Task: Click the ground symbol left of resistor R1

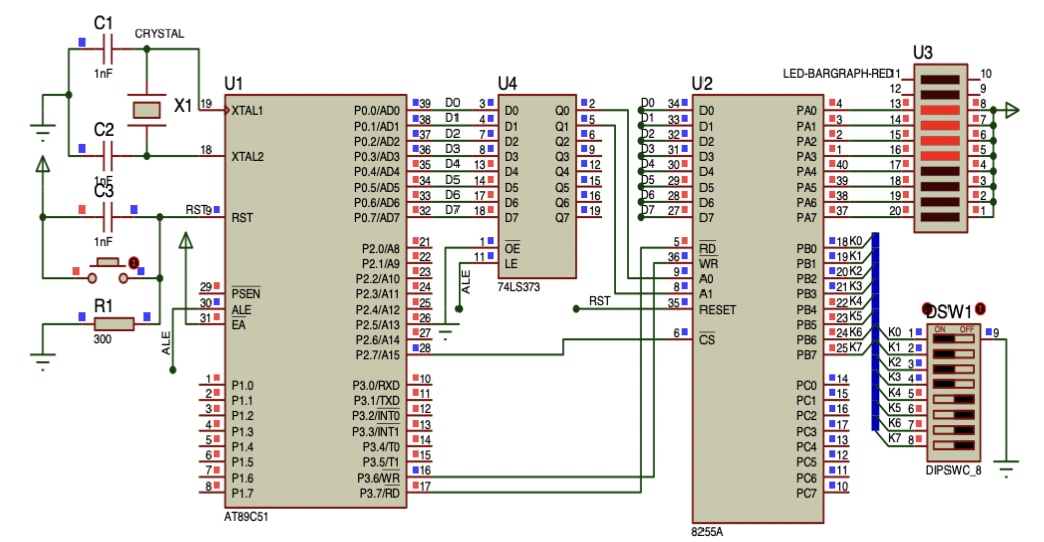Action: pyautogui.click(x=43, y=362)
